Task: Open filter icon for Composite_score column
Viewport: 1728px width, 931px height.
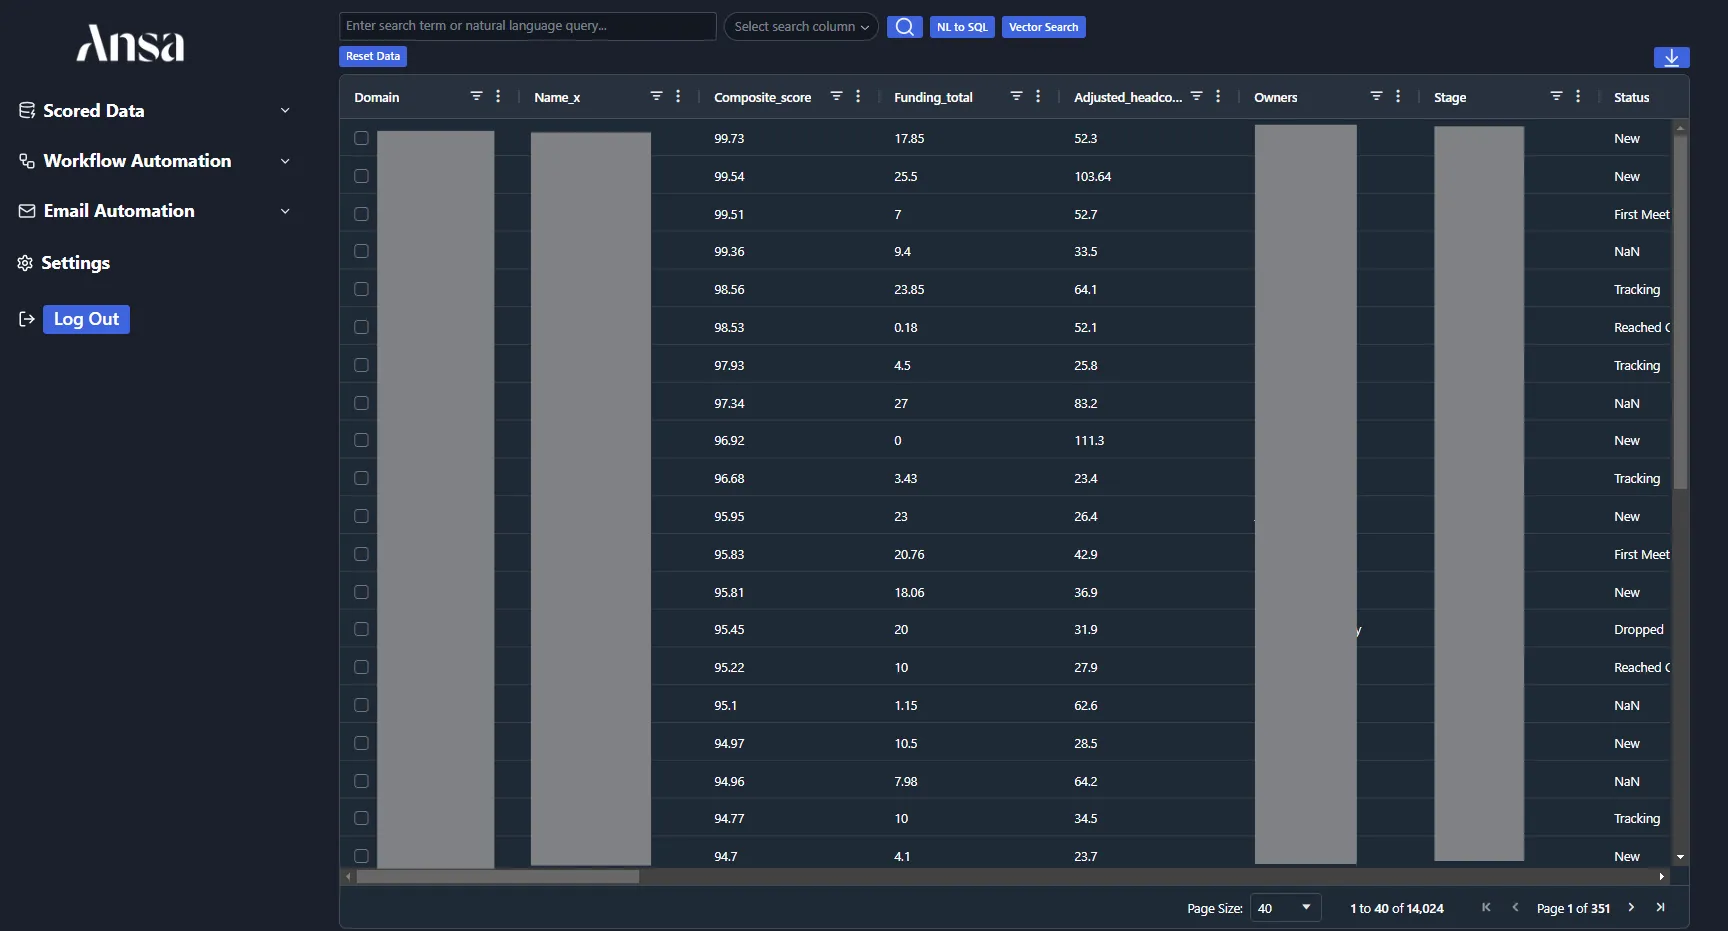Action: point(836,96)
